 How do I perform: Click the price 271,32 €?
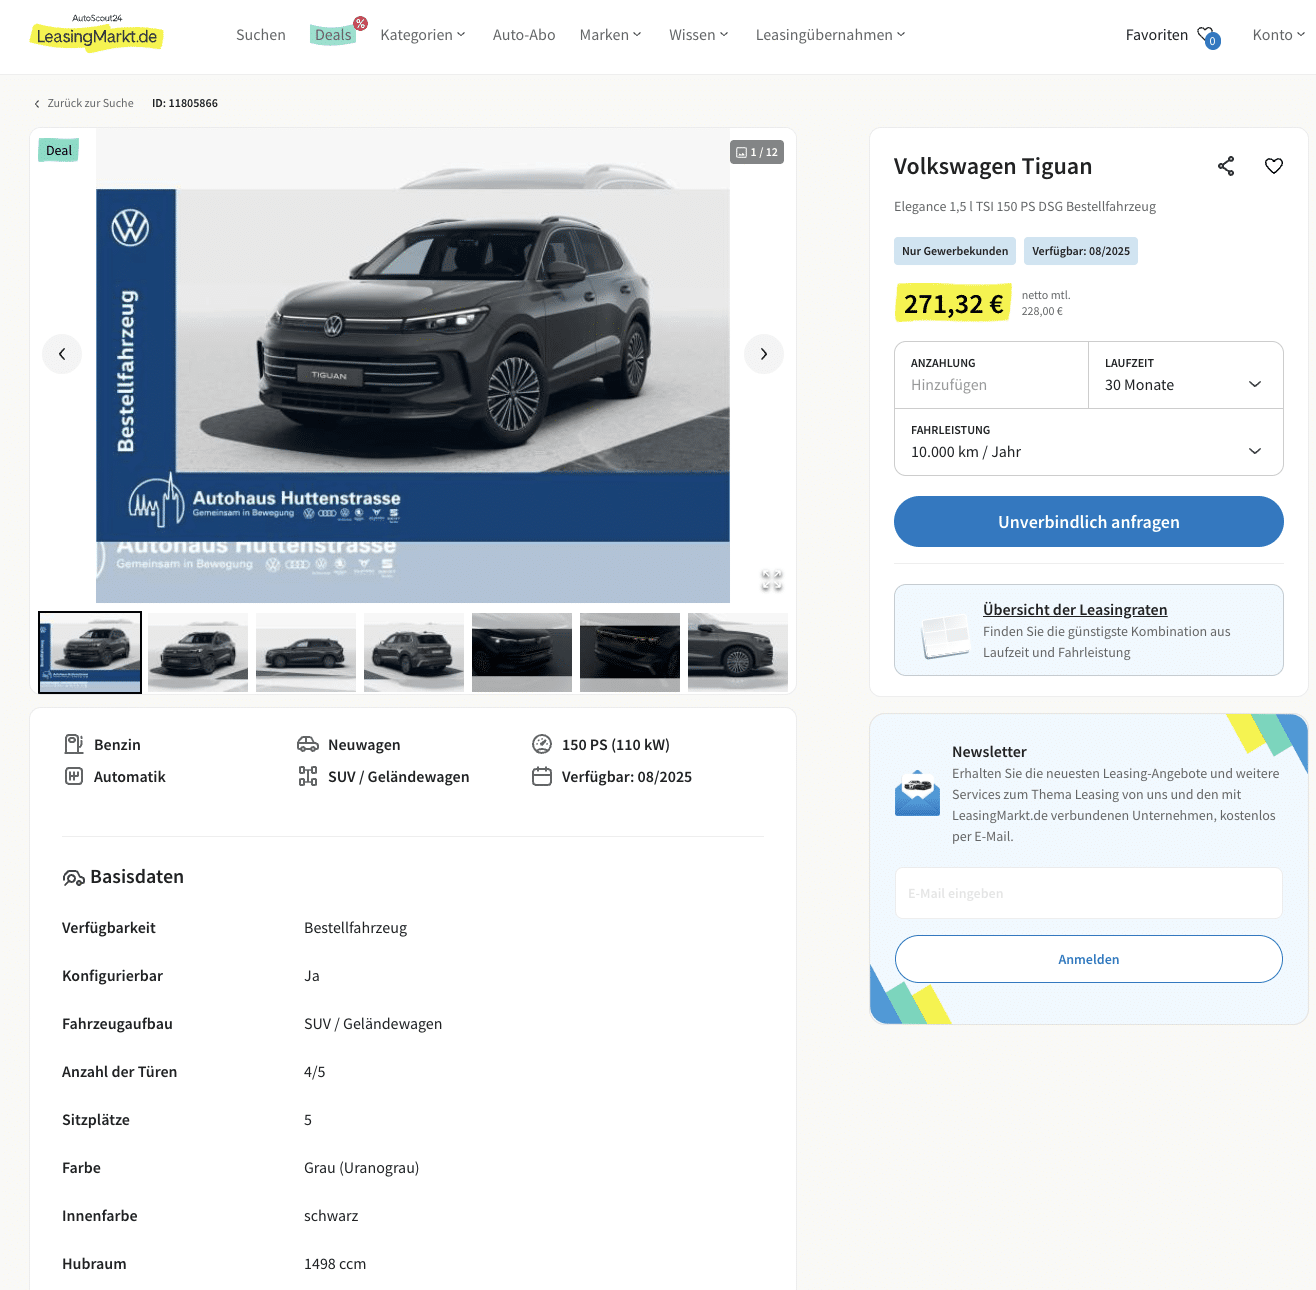(953, 304)
